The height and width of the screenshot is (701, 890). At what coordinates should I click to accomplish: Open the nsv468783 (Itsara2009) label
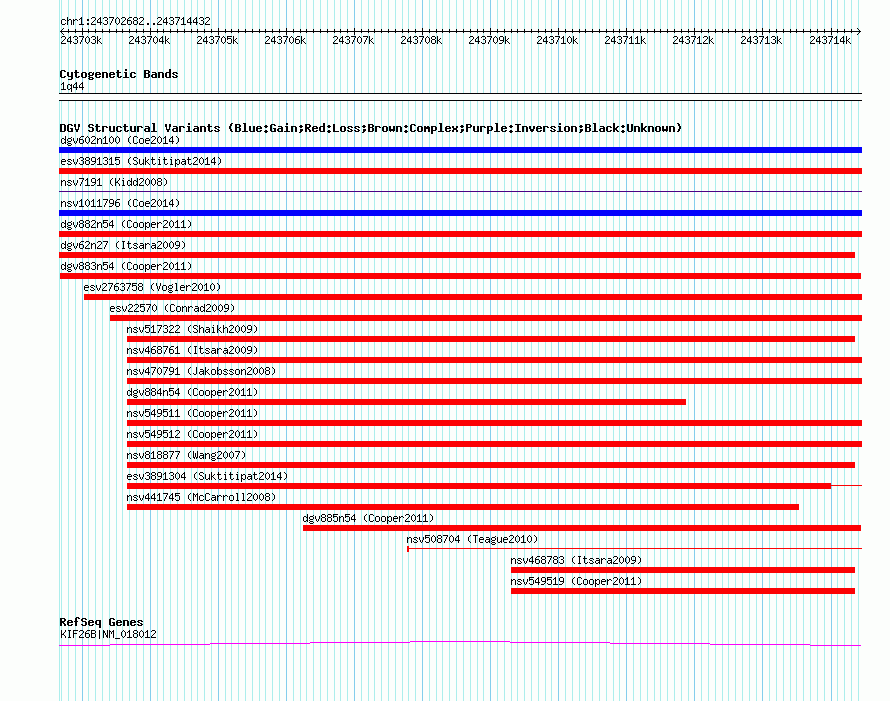click(x=576, y=560)
